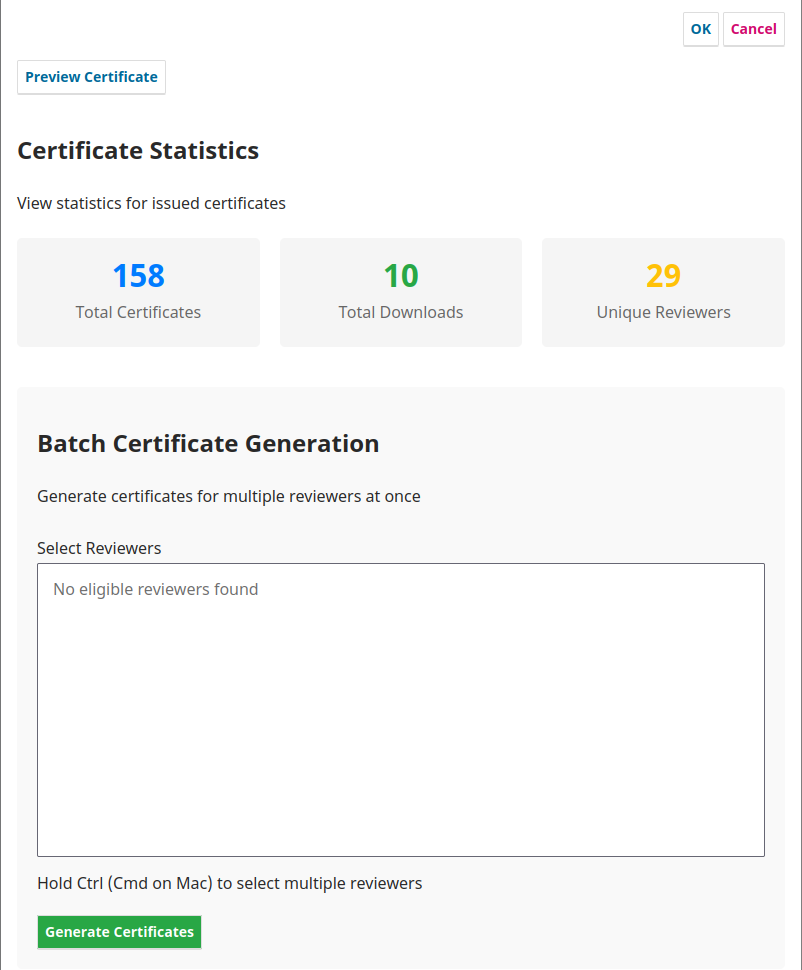Click the 'Hold Ctrl (Cmd on Mac)' hint
The width and height of the screenshot is (802, 970).
point(229,884)
